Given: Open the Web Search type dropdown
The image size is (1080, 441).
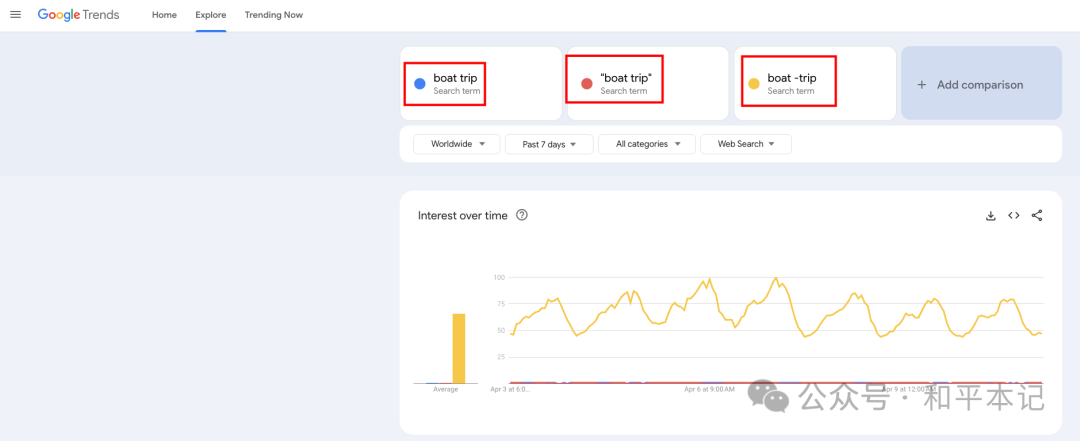Looking at the screenshot, I should (746, 144).
